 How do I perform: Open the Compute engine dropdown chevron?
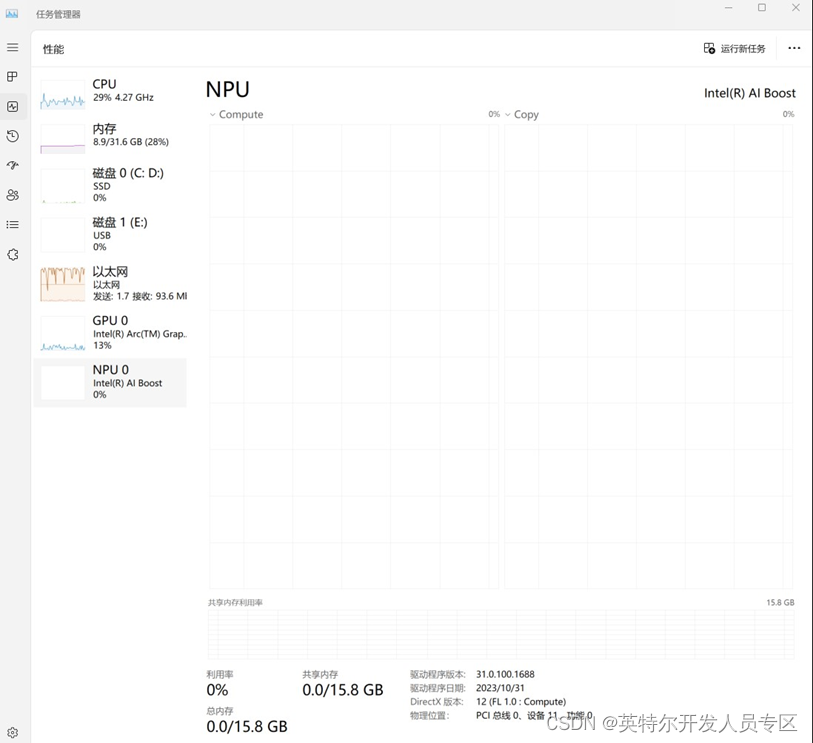(212, 115)
